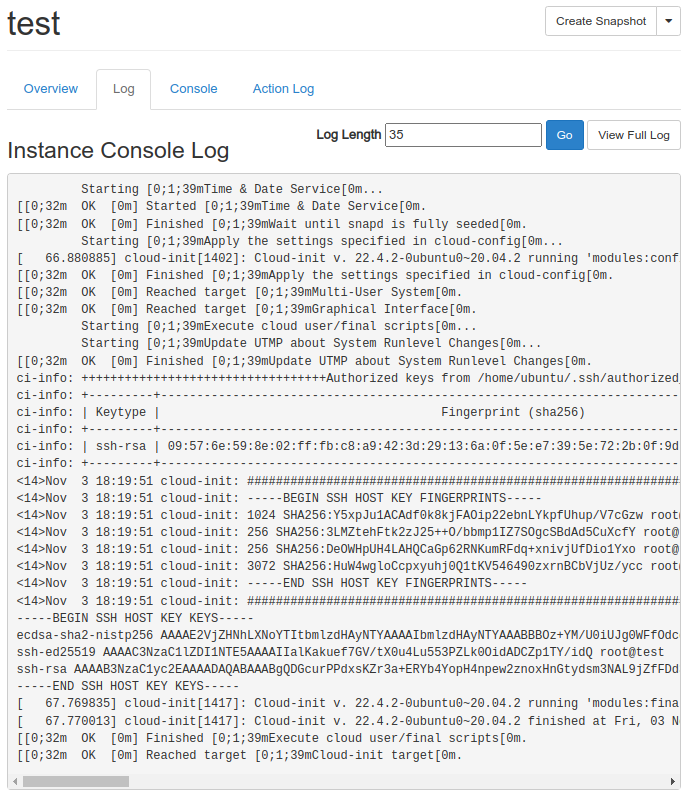Click the Starting Execute cloud user/final scripts line
The image size is (687, 796).
point(279,326)
